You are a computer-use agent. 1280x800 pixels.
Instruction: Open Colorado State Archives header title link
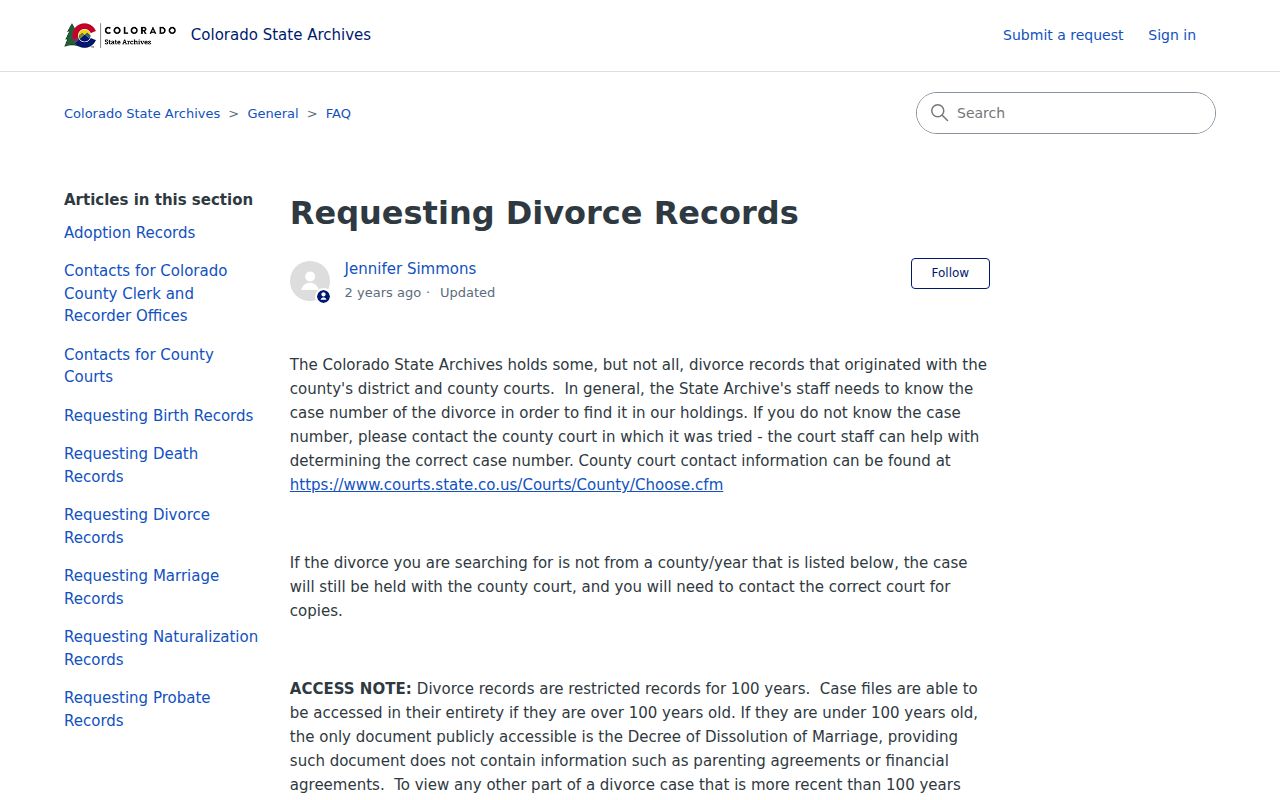click(281, 35)
